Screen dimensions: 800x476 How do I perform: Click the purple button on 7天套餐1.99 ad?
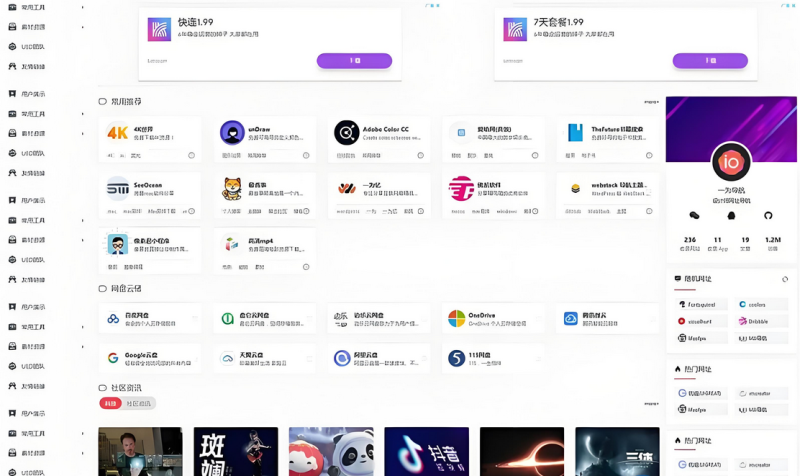pyautogui.click(x=710, y=61)
